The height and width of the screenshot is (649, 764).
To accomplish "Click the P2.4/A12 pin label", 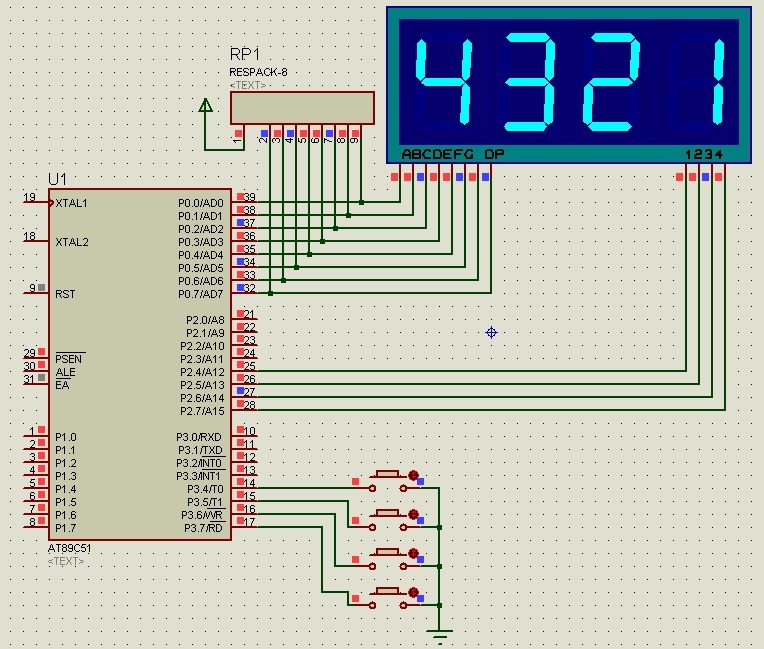I will tap(202, 372).
